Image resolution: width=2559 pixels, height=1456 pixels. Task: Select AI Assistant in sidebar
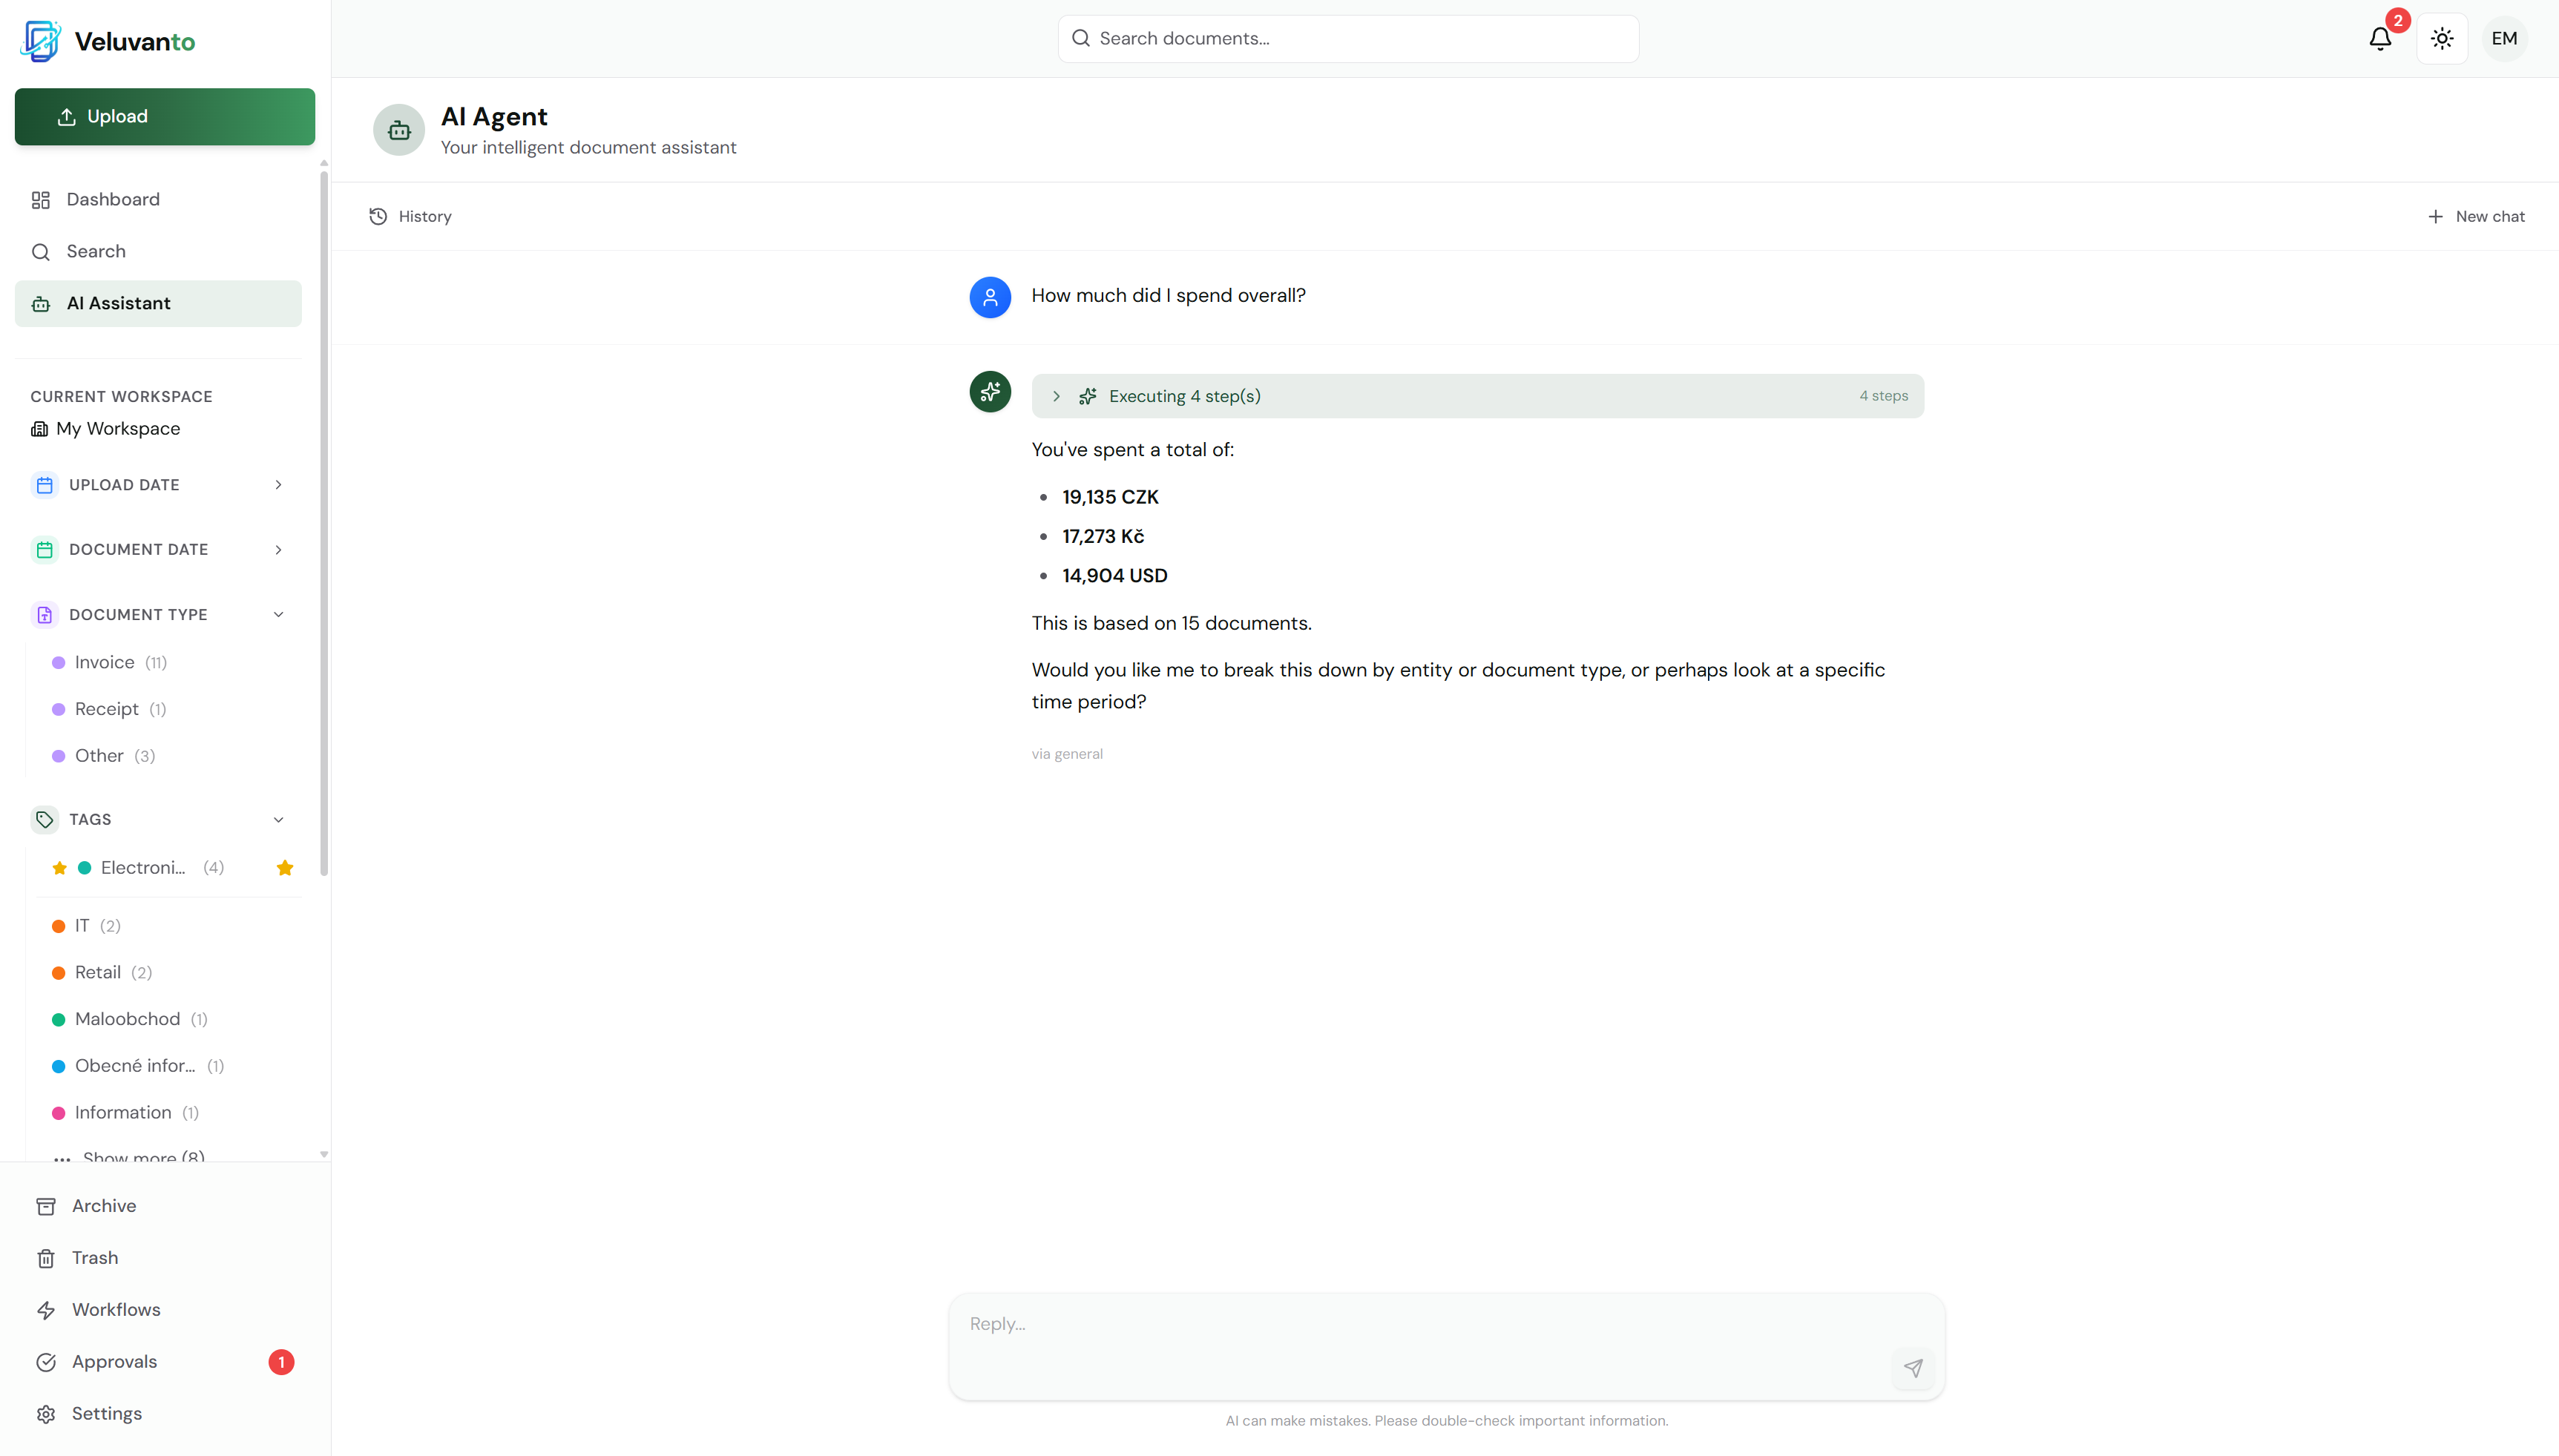[158, 304]
